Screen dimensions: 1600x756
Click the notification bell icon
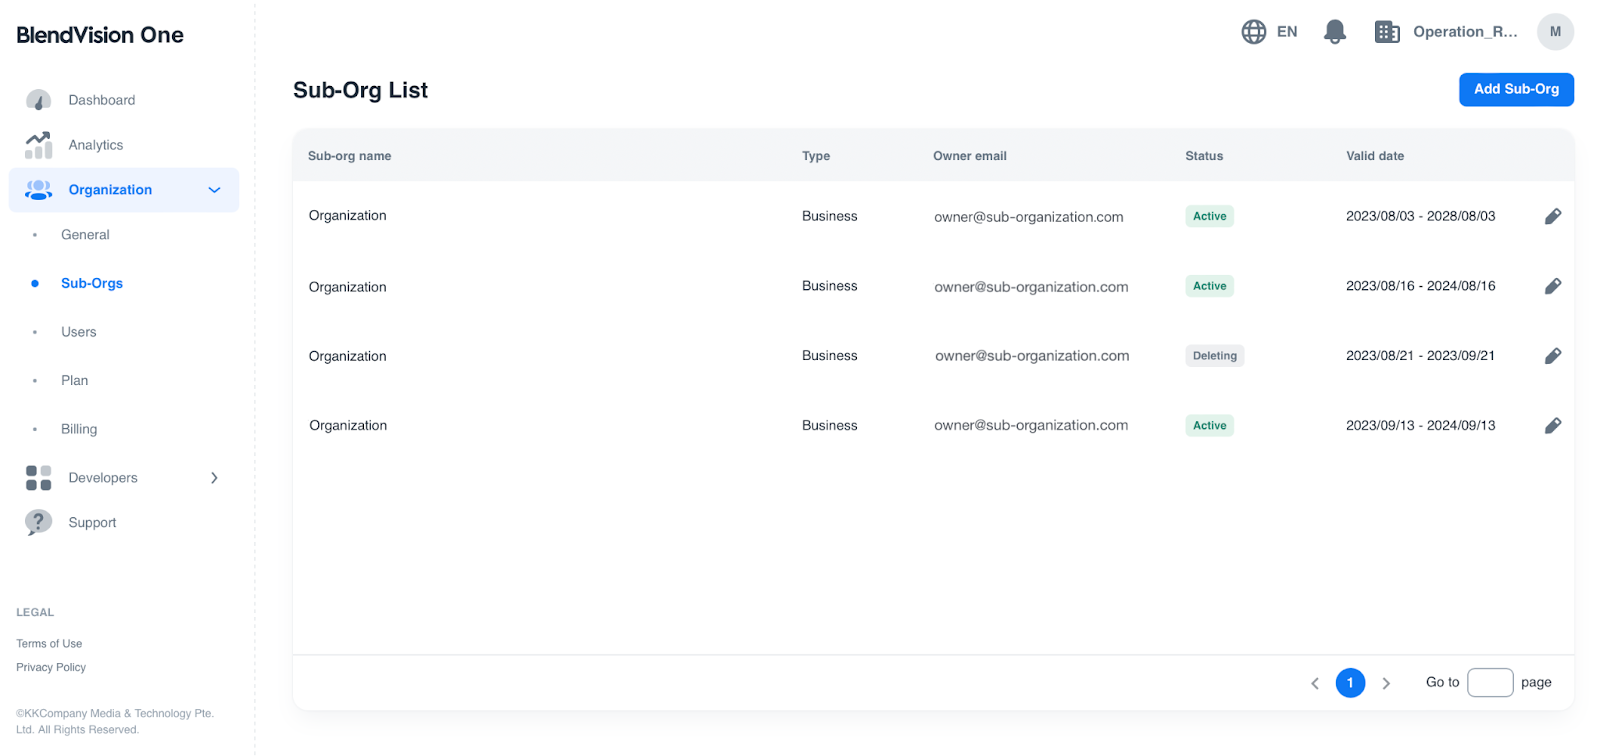coord(1334,32)
